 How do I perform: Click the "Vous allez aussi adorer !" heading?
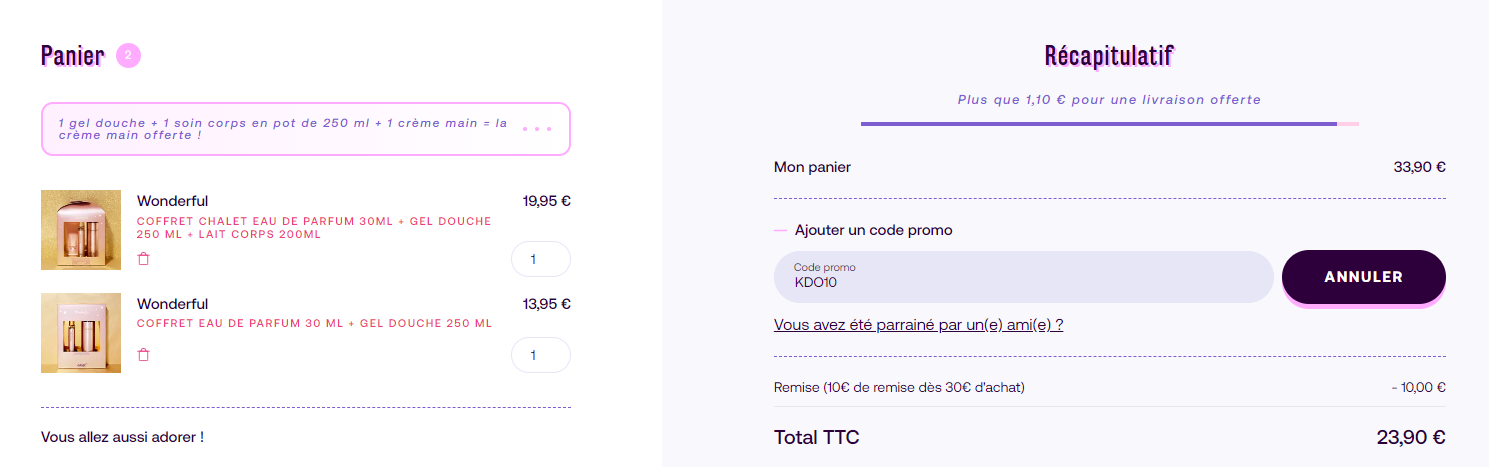click(x=122, y=437)
